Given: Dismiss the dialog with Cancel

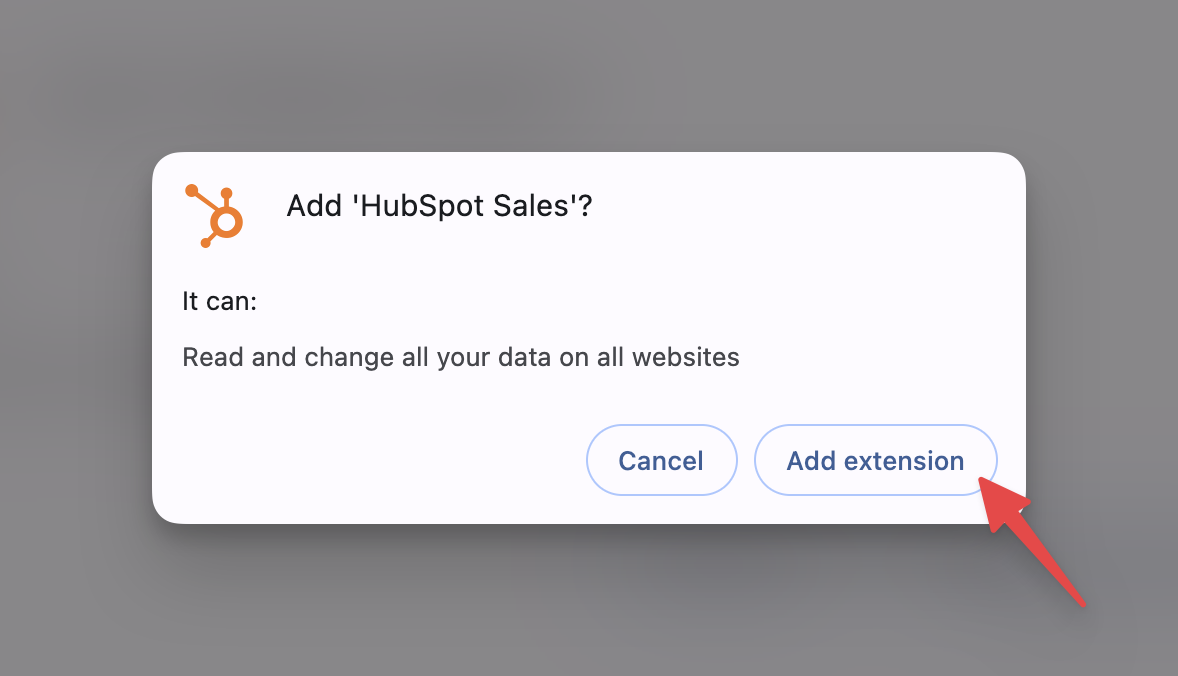Looking at the screenshot, I should (x=661, y=460).
